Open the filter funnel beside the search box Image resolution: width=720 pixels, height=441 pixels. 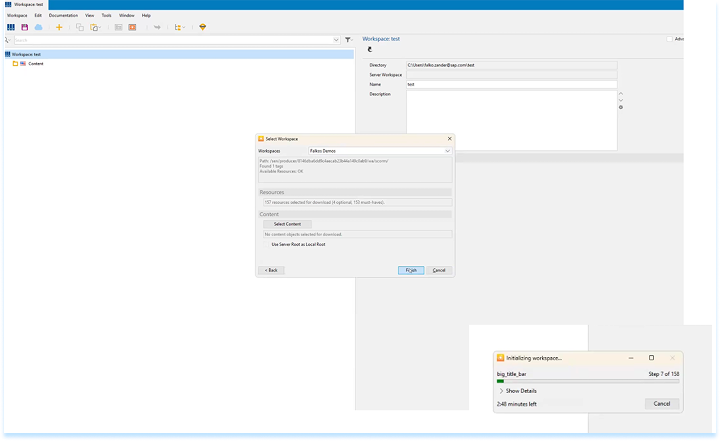[347, 40]
